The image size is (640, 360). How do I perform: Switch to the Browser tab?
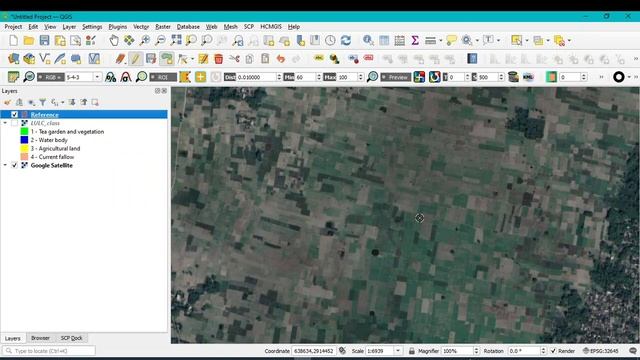click(x=40, y=338)
